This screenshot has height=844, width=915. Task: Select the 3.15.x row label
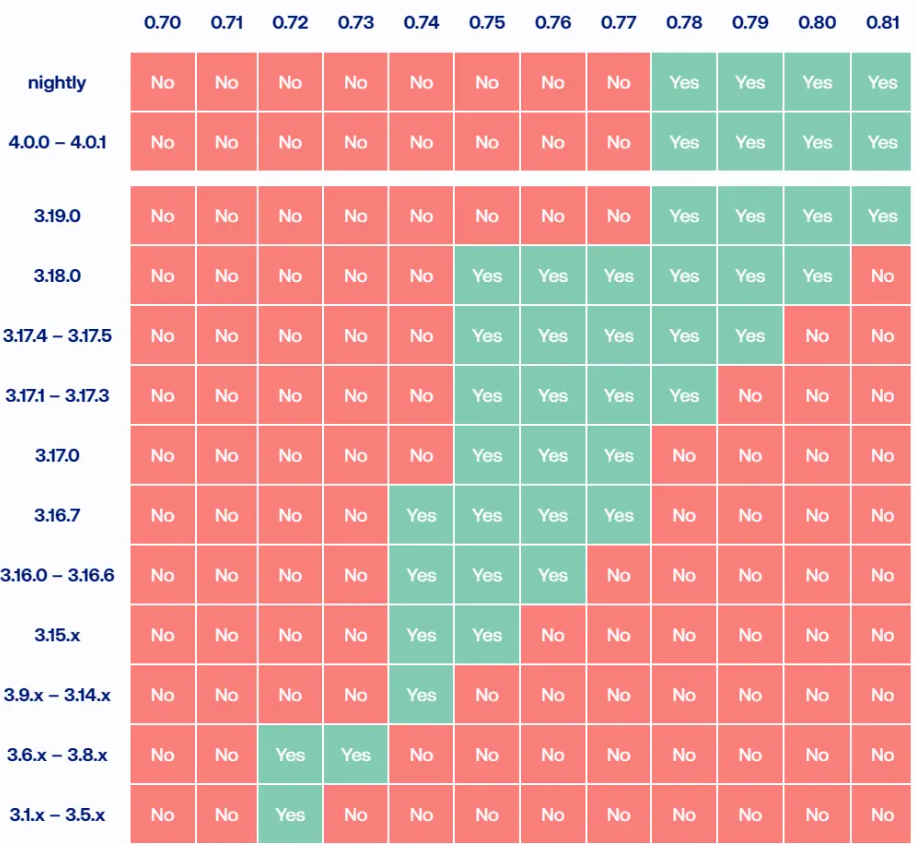57,635
